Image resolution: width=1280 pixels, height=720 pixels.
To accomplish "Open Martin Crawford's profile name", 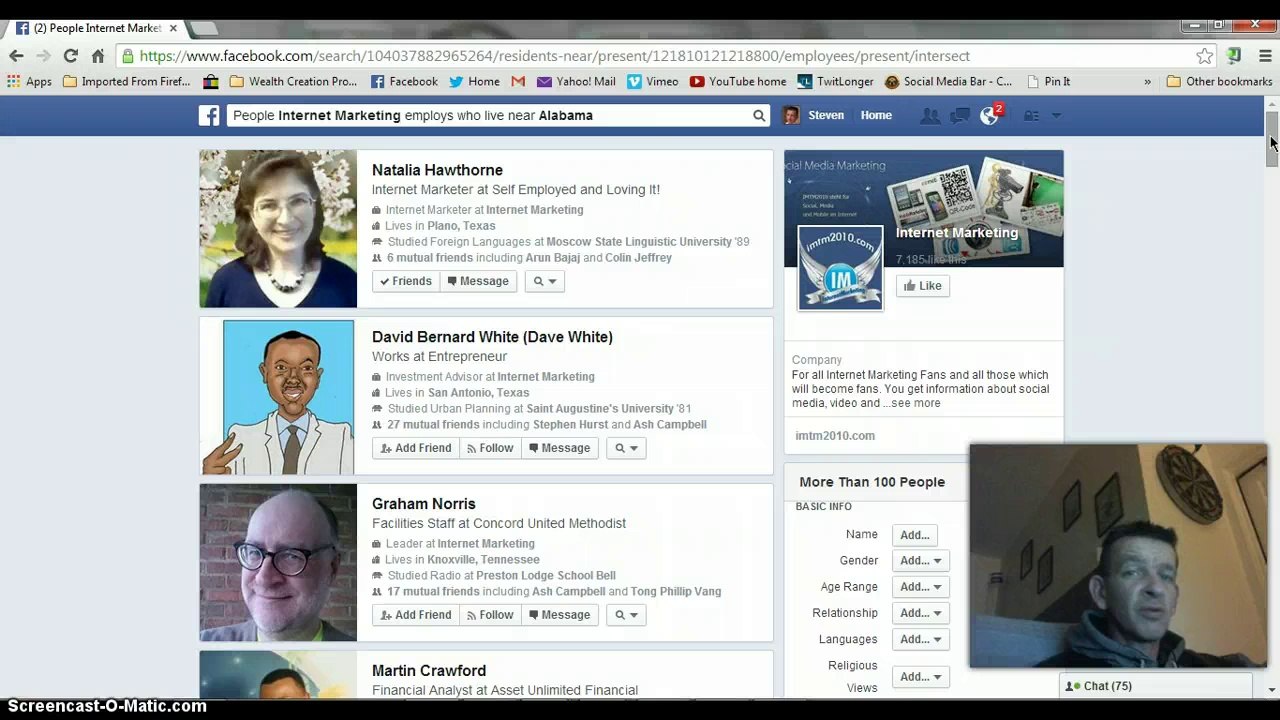I will point(429,671).
